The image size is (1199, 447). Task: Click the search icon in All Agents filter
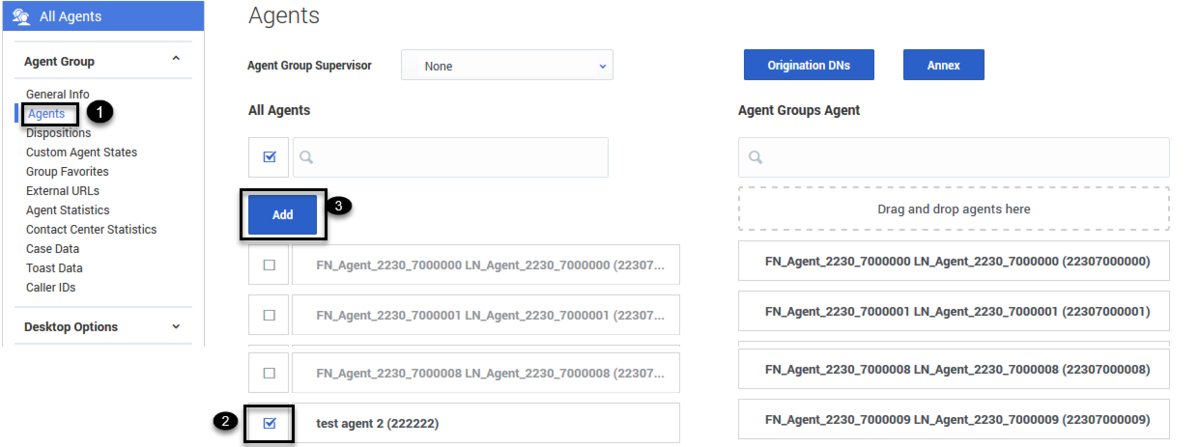(307, 157)
